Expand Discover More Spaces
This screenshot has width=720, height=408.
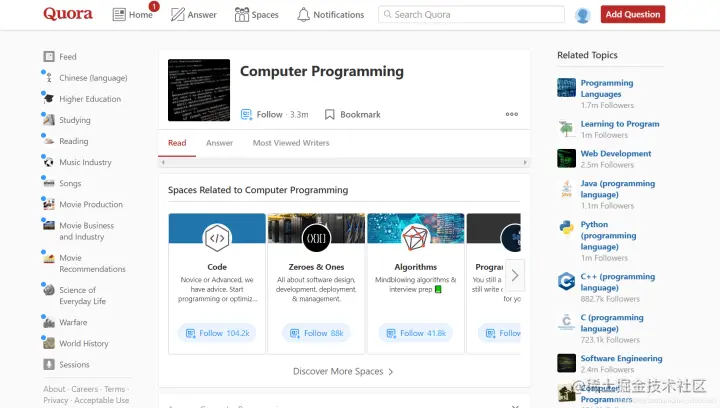pos(343,371)
